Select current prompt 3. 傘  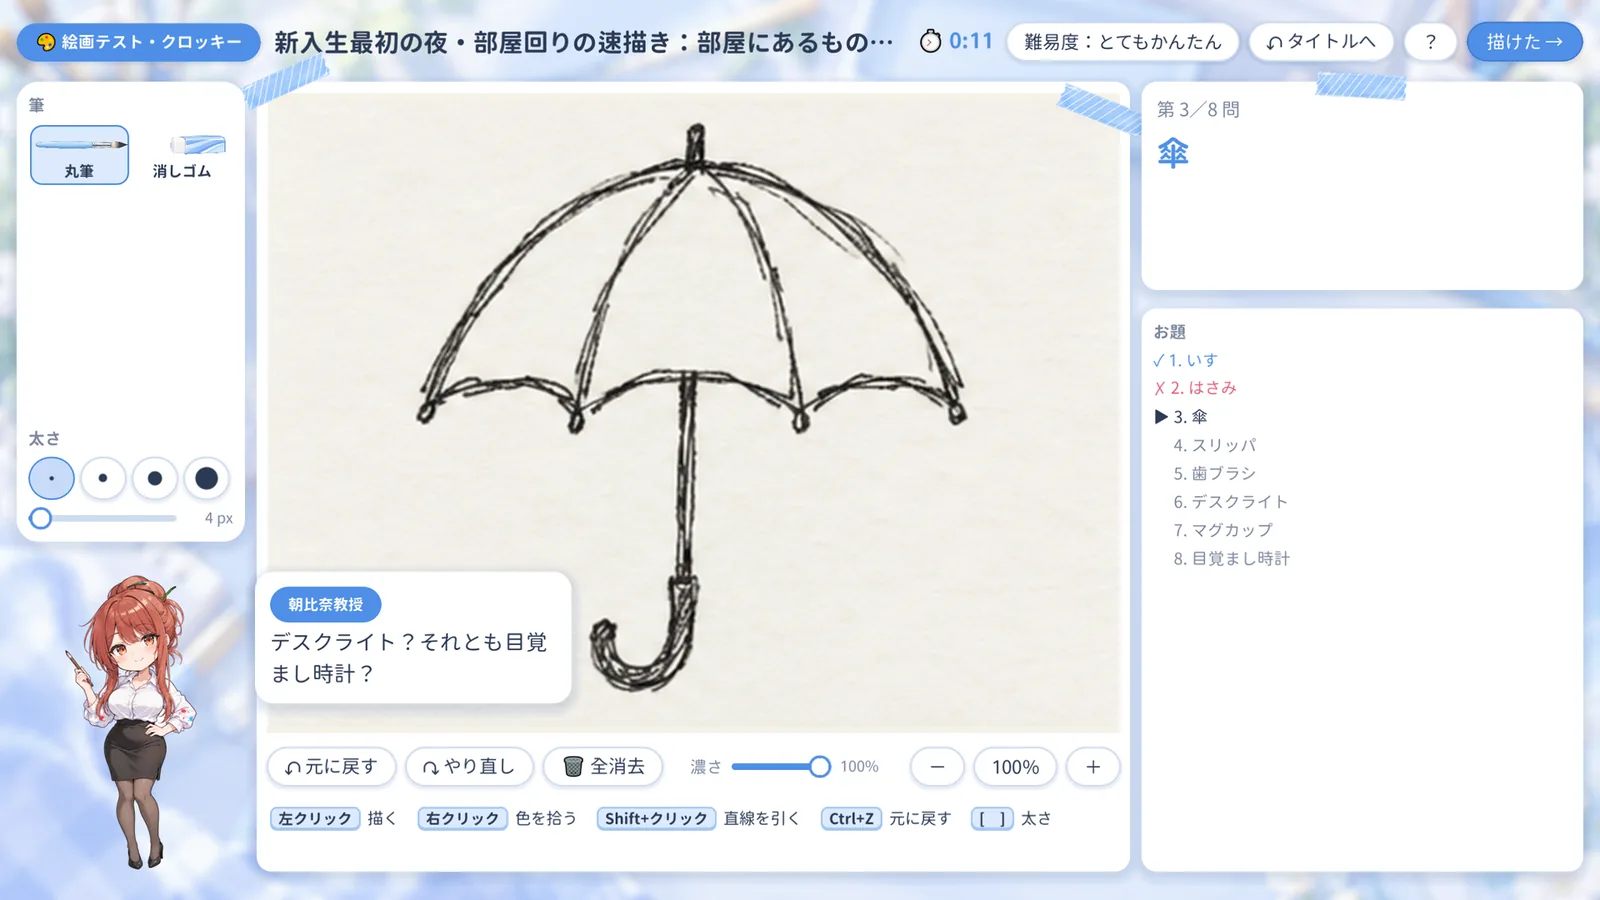[1181, 416]
